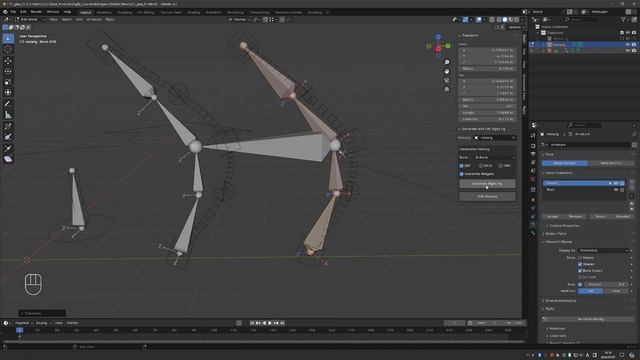Select the Select Box tool
The width and height of the screenshot is (640, 360).
(x=8, y=38)
